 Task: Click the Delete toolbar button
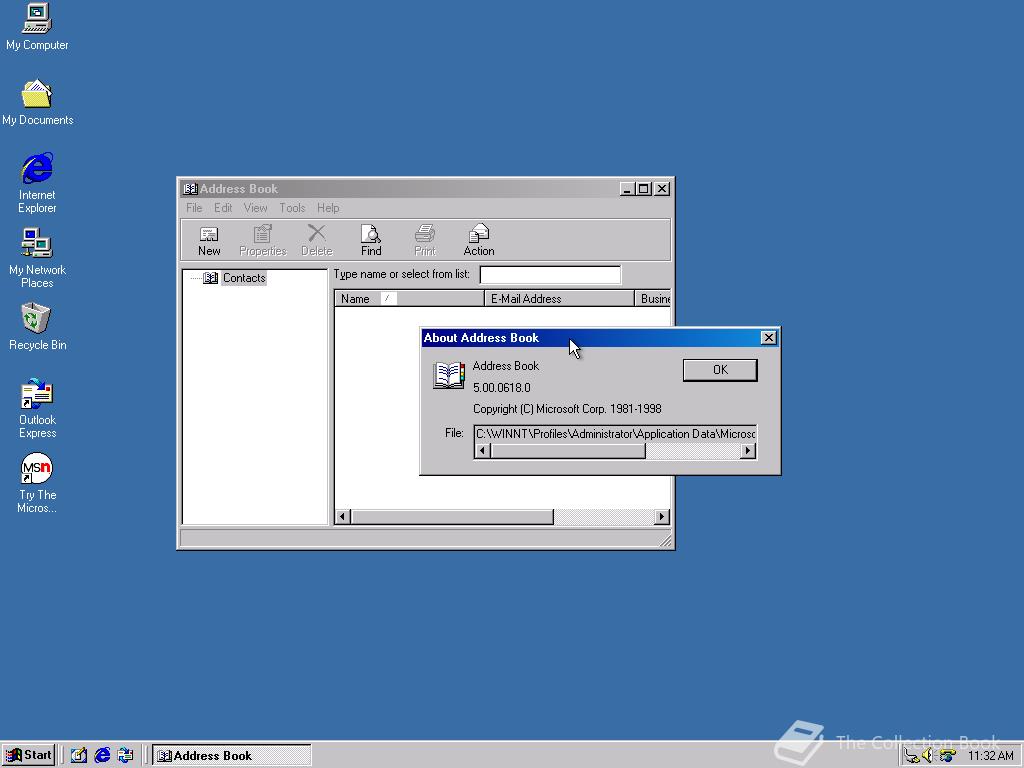click(317, 240)
